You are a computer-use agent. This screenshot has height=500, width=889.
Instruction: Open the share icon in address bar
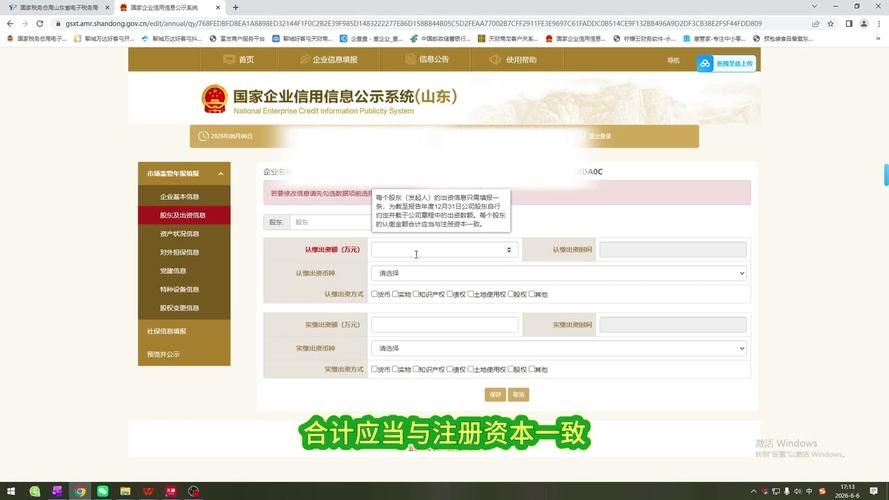coord(815,24)
